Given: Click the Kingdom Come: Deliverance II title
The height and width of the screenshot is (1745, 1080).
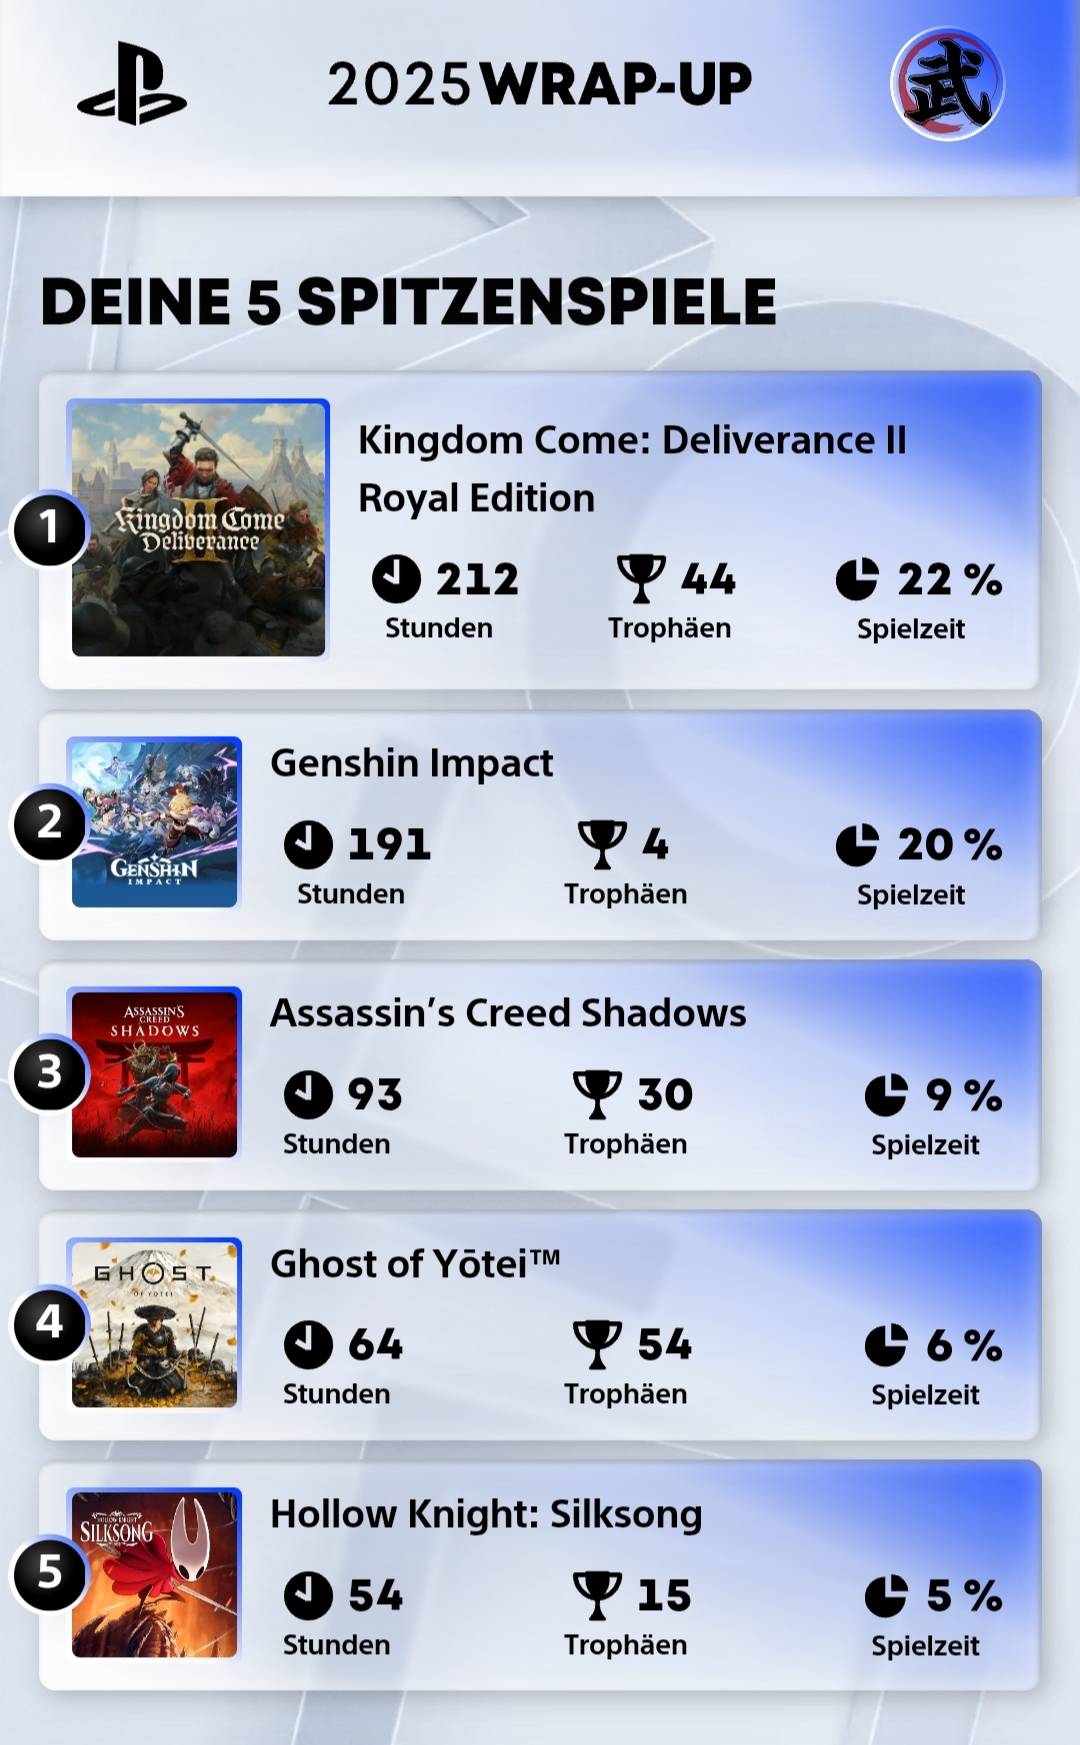Looking at the screenshot, I should pos(632,468).
